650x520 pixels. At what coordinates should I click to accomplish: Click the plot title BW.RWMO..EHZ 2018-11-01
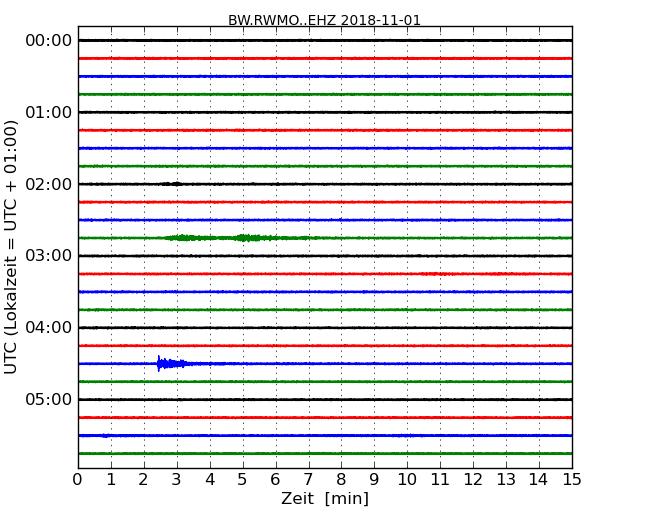(324, 20)
